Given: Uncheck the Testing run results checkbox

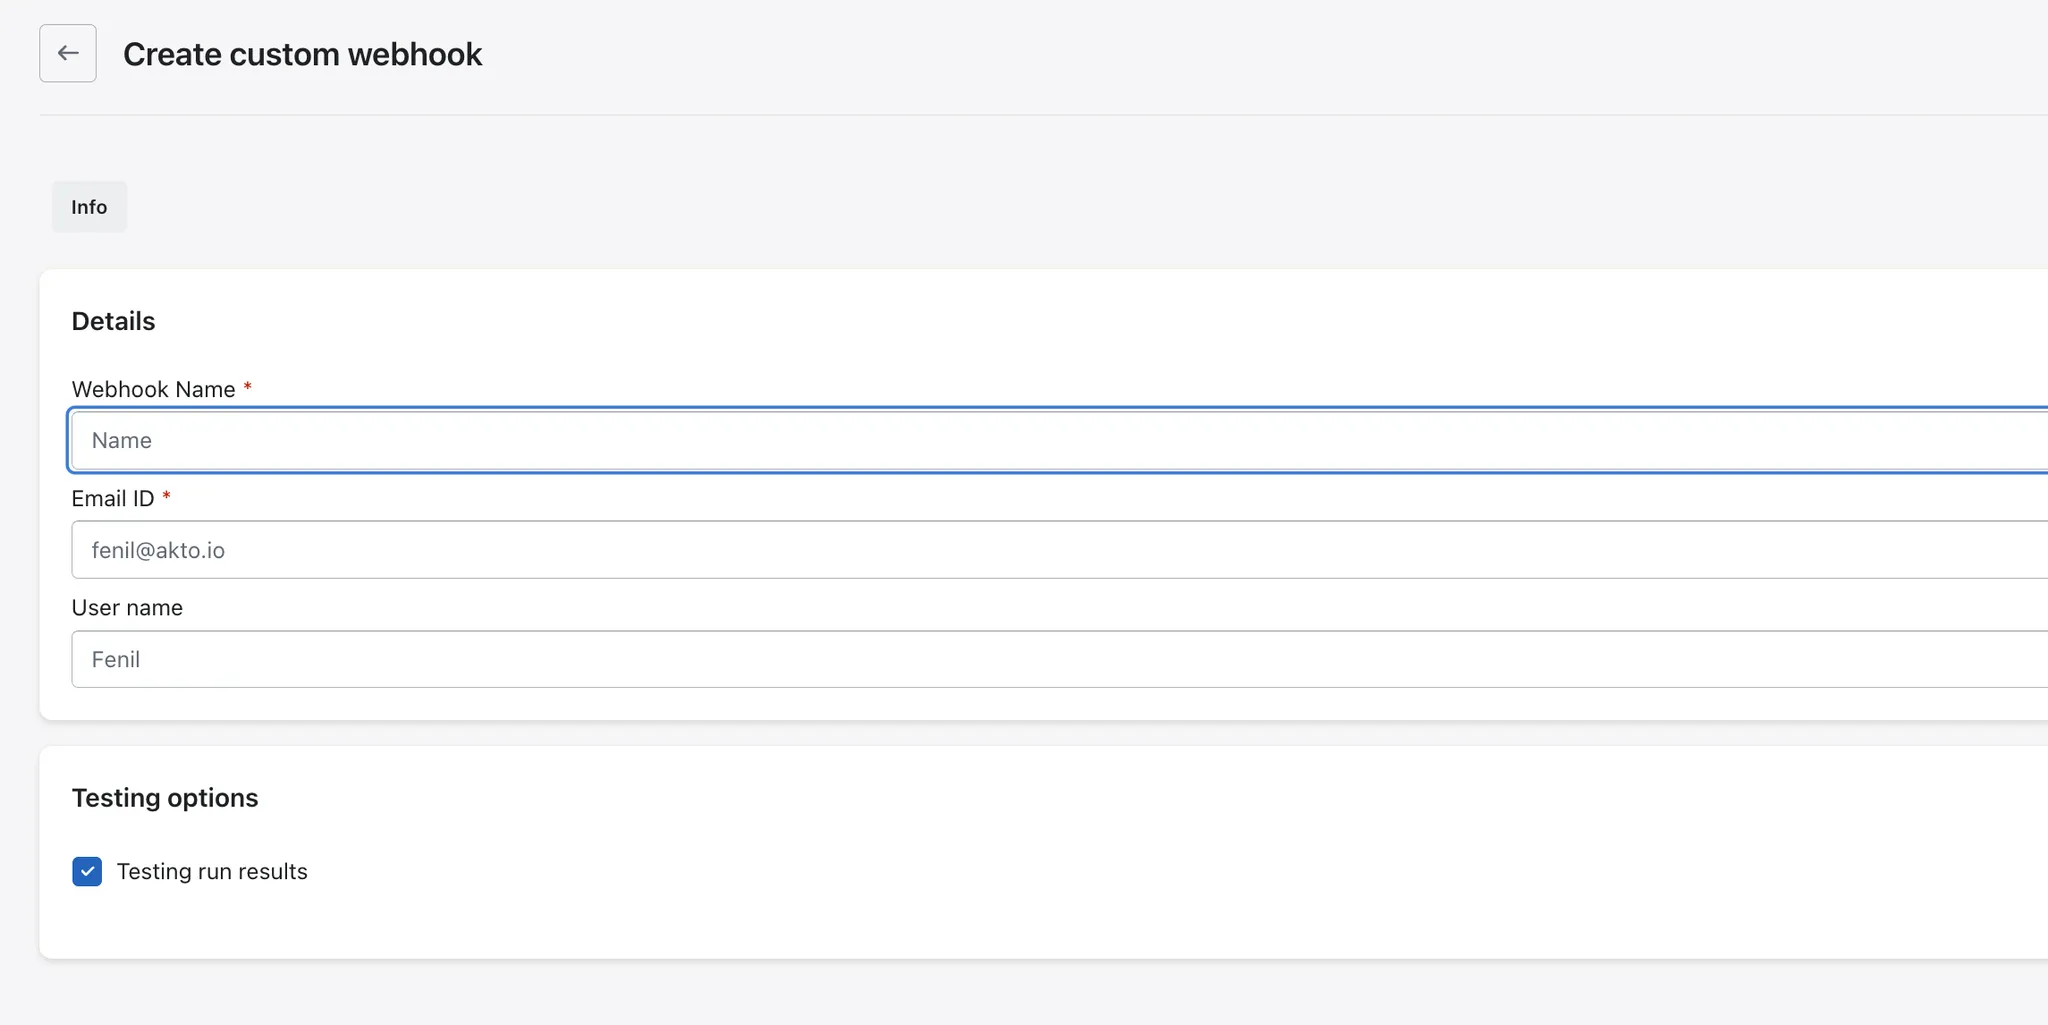Looking at the screenshot, I should [x=87, y=872].
